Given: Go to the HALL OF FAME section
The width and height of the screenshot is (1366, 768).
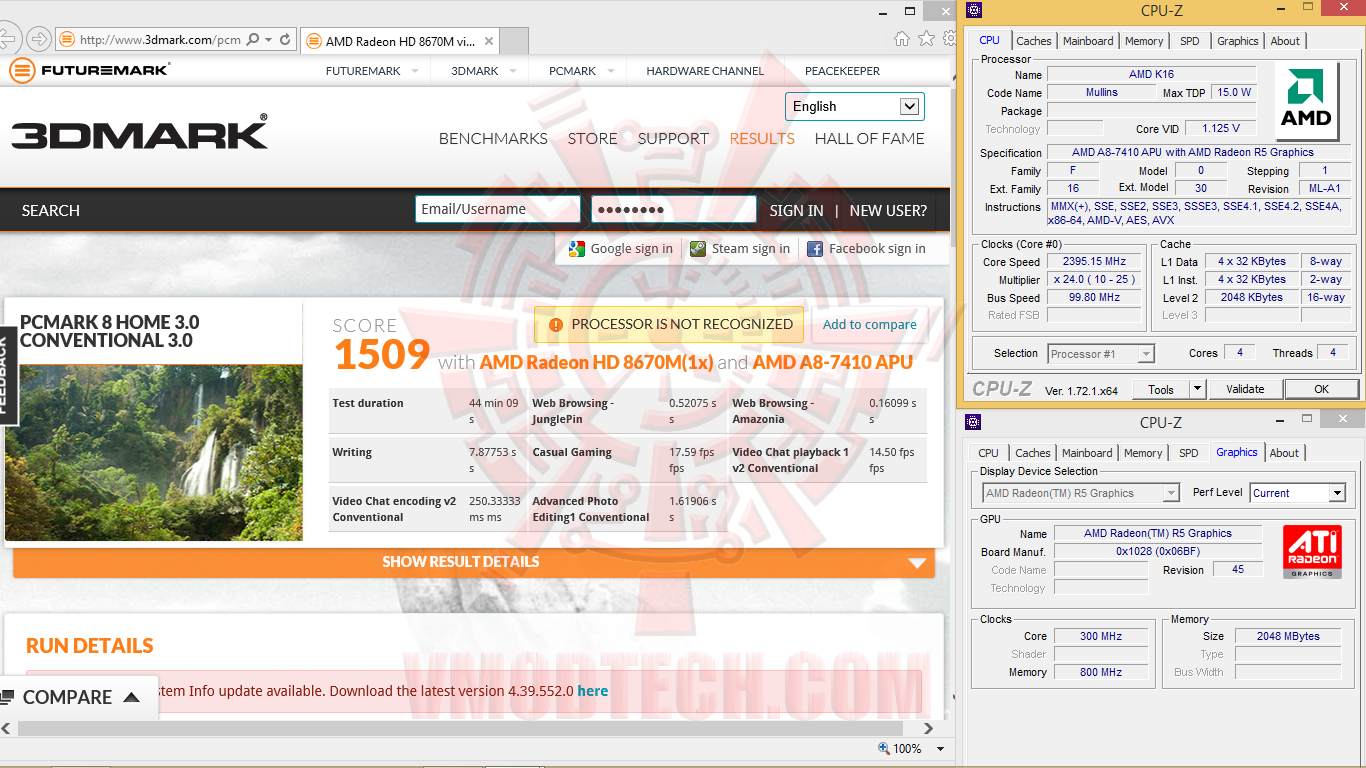Looking at the screenshot, I should pos(870,139).
